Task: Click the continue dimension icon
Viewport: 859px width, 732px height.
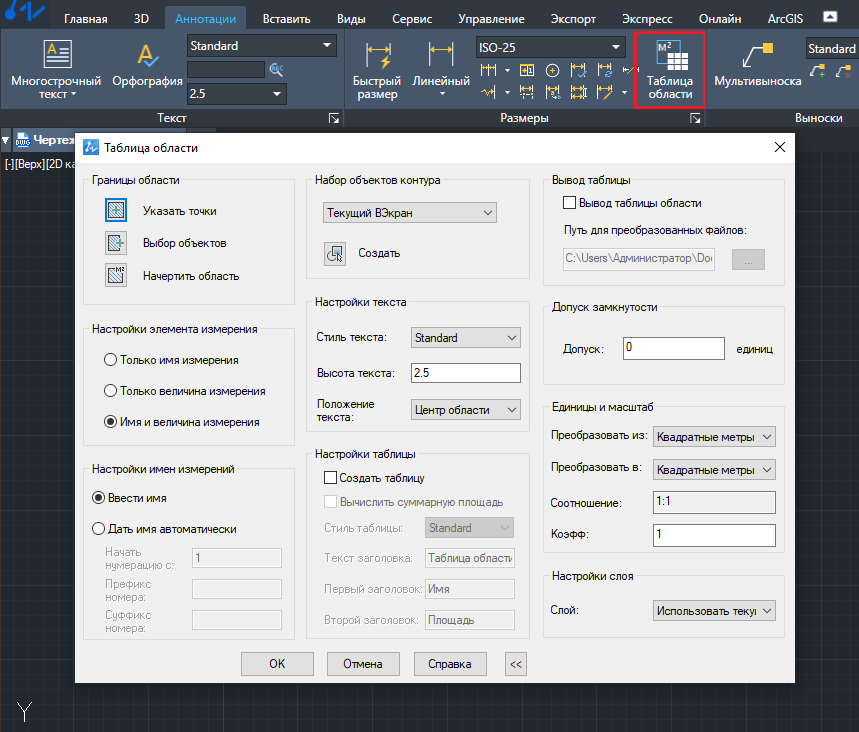Action: point(488,70)
